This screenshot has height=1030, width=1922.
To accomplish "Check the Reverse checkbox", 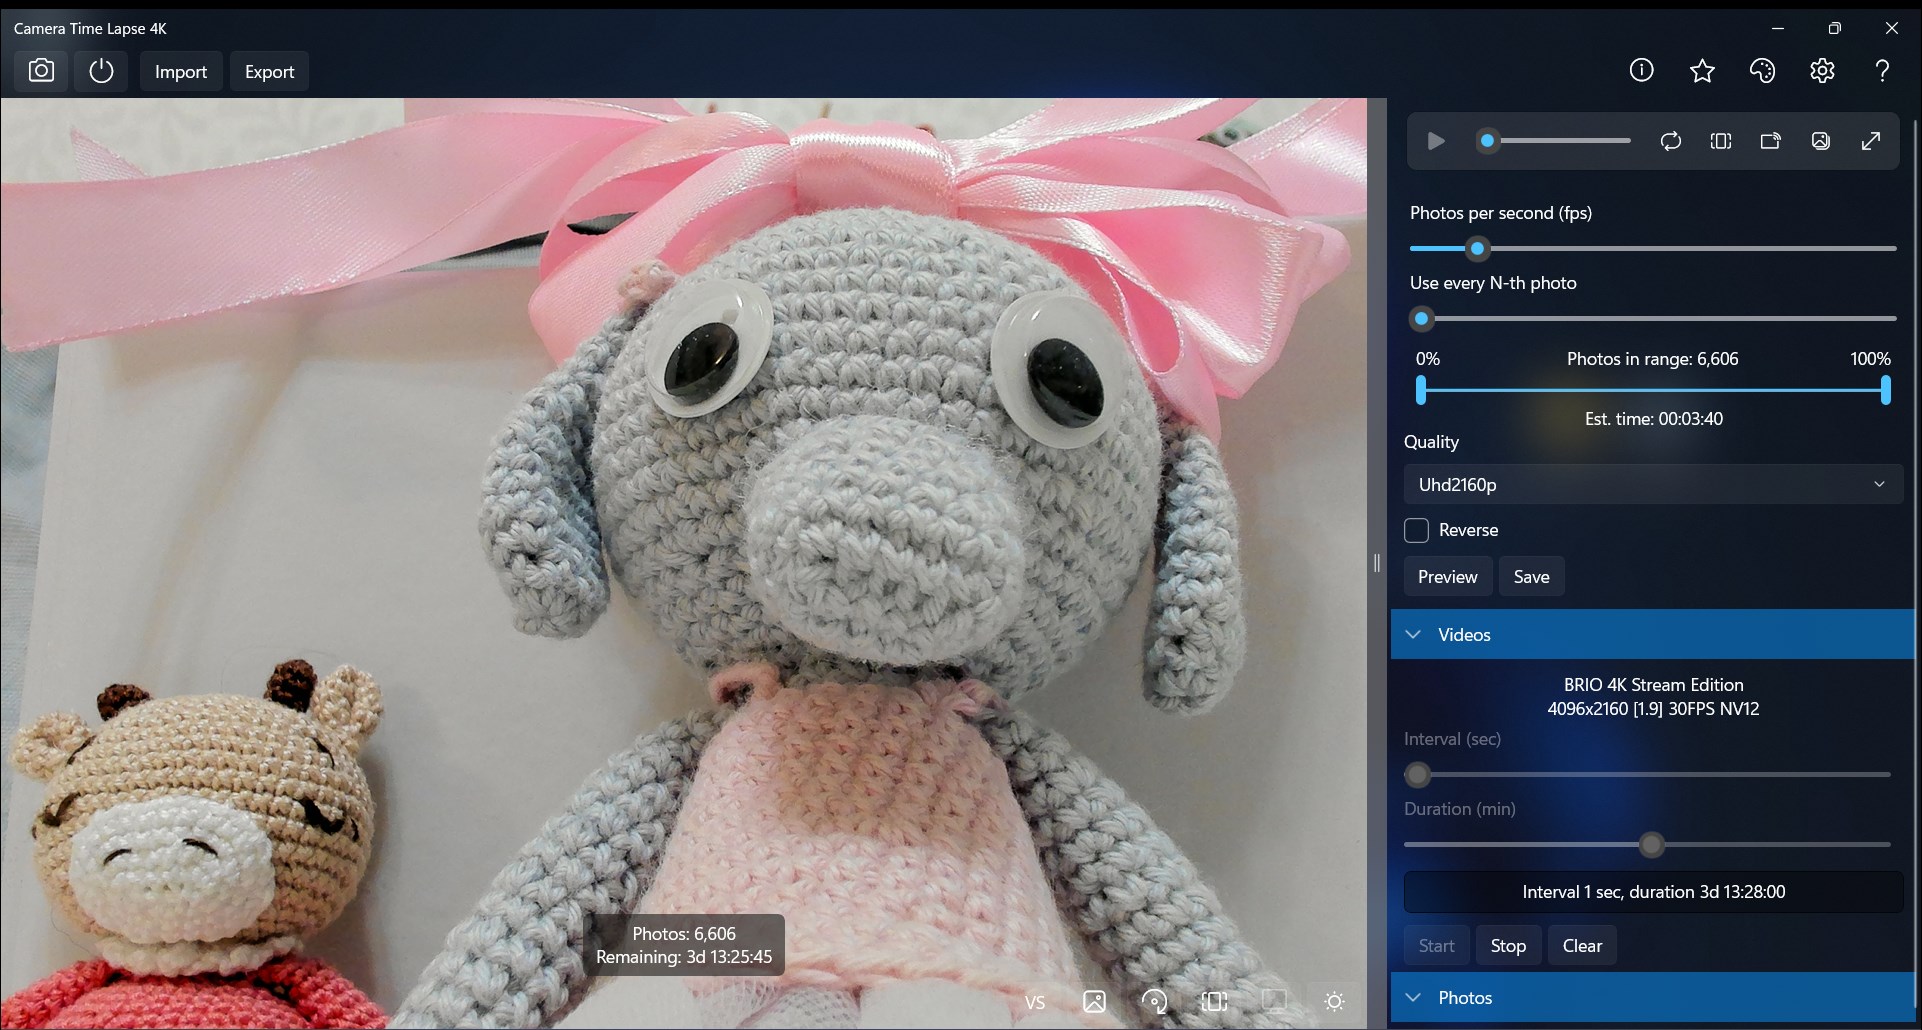I will pyautogui.click(x=1416, y=530).
